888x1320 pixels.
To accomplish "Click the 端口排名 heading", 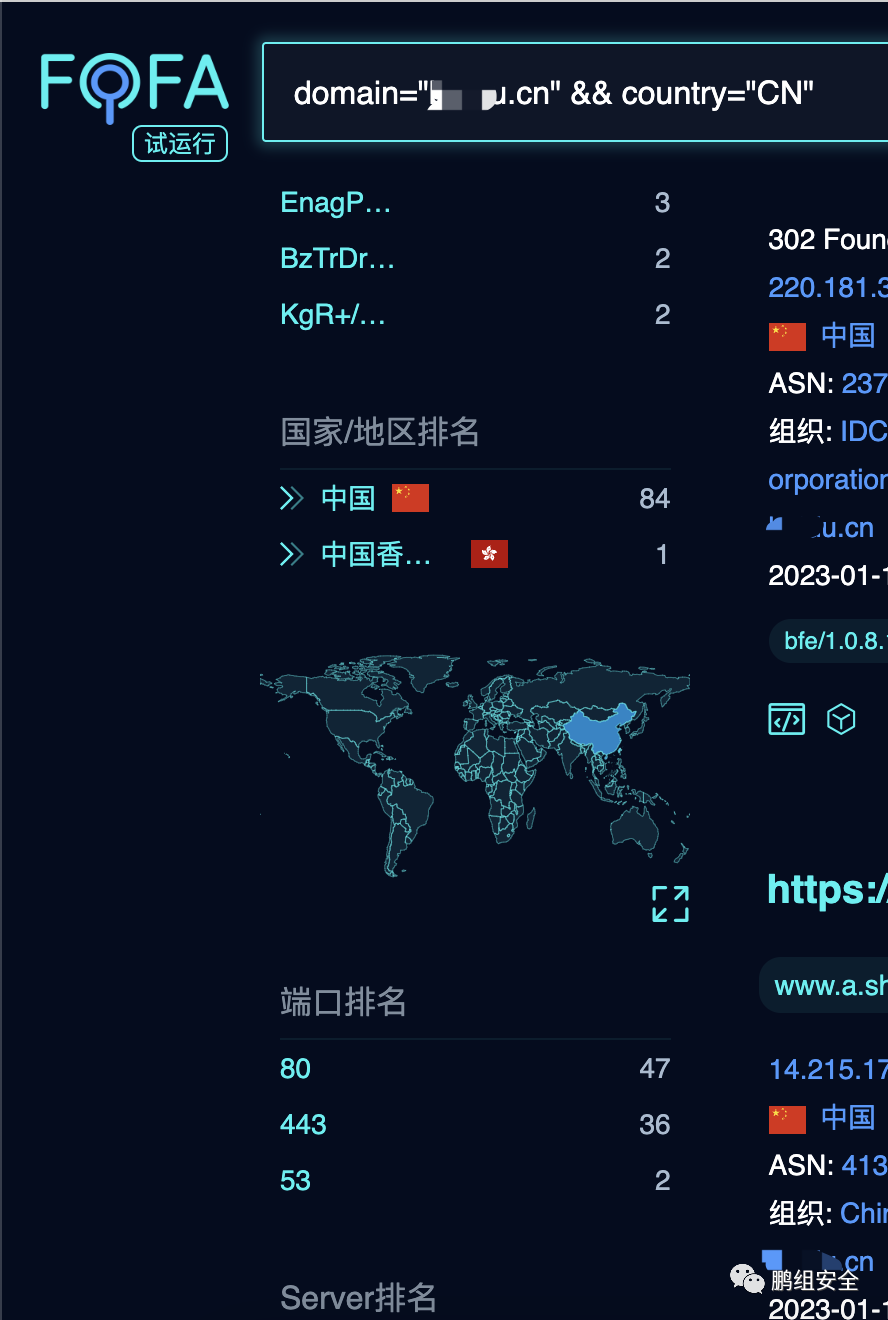I will [x=343, y=1002].
